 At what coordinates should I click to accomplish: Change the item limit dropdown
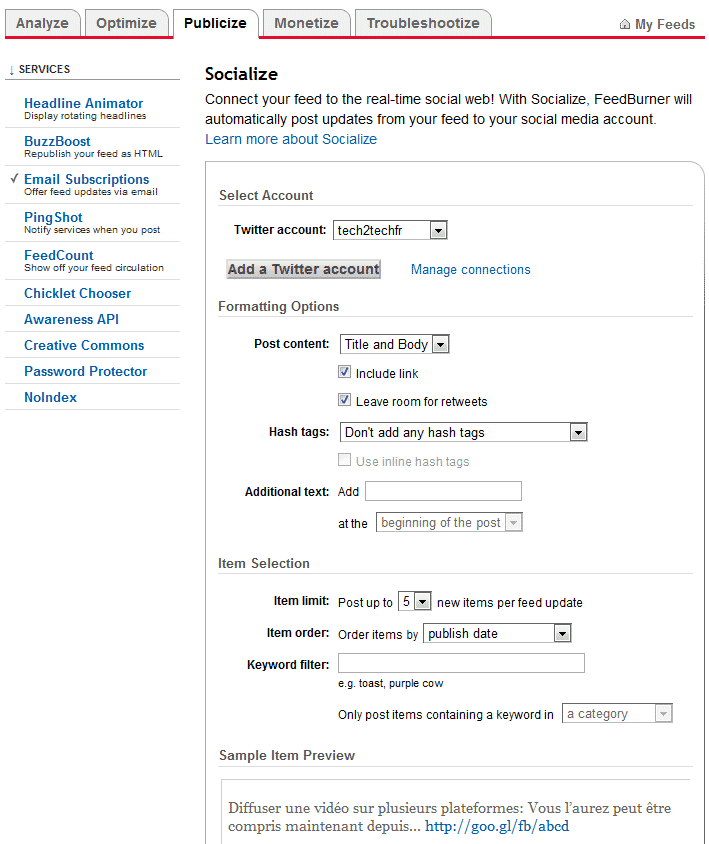(415, 601)
